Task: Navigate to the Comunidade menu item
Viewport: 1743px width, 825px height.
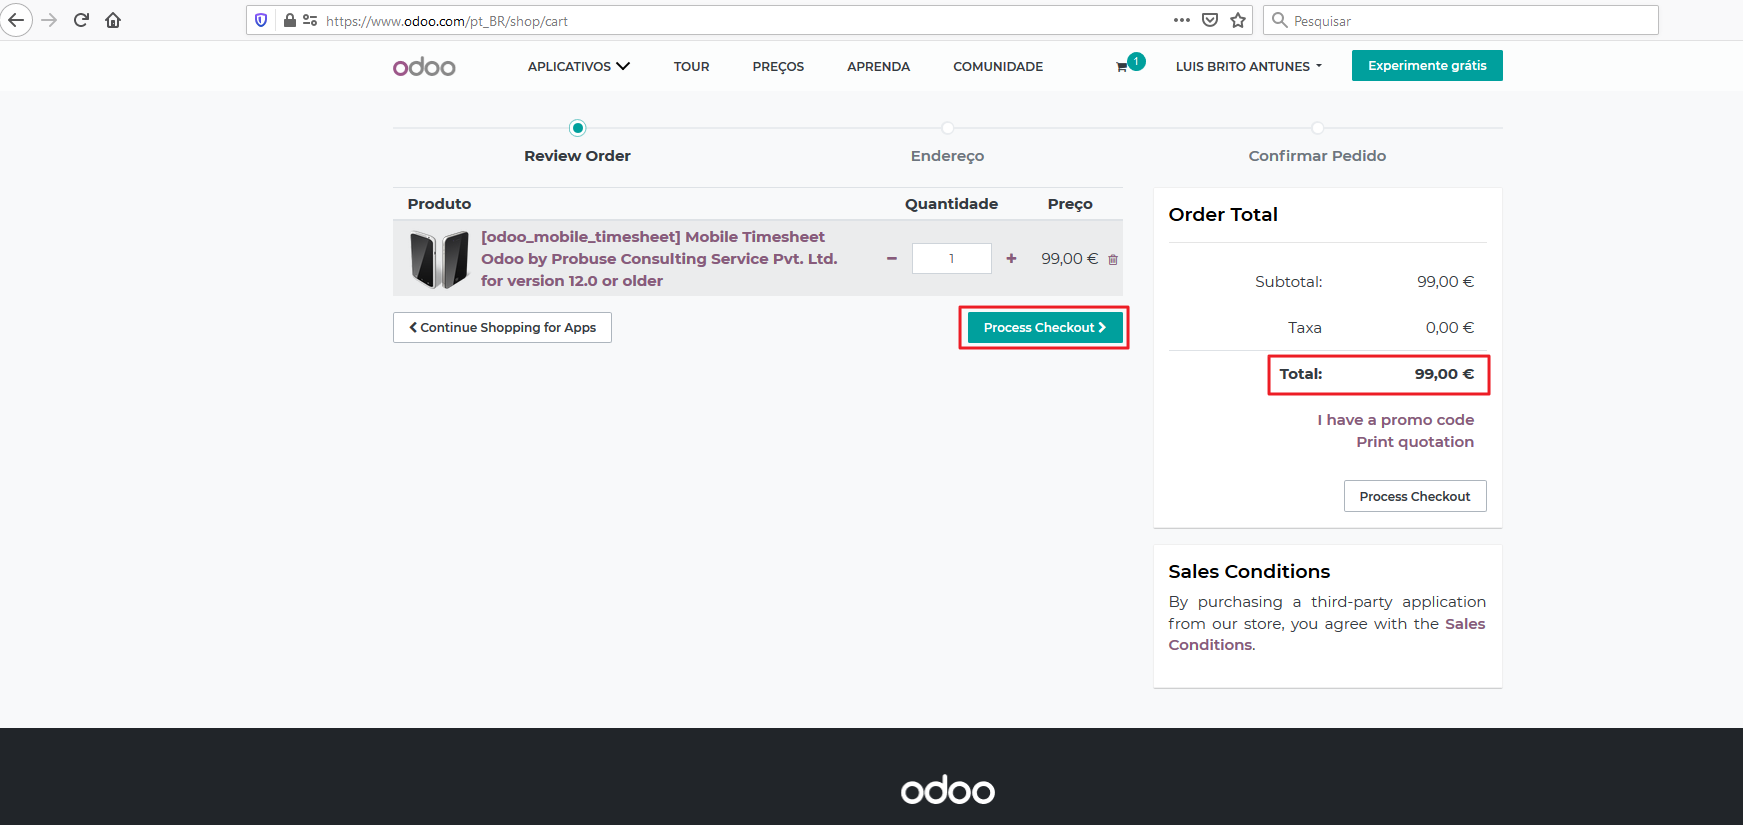Action: click(997, 67)
